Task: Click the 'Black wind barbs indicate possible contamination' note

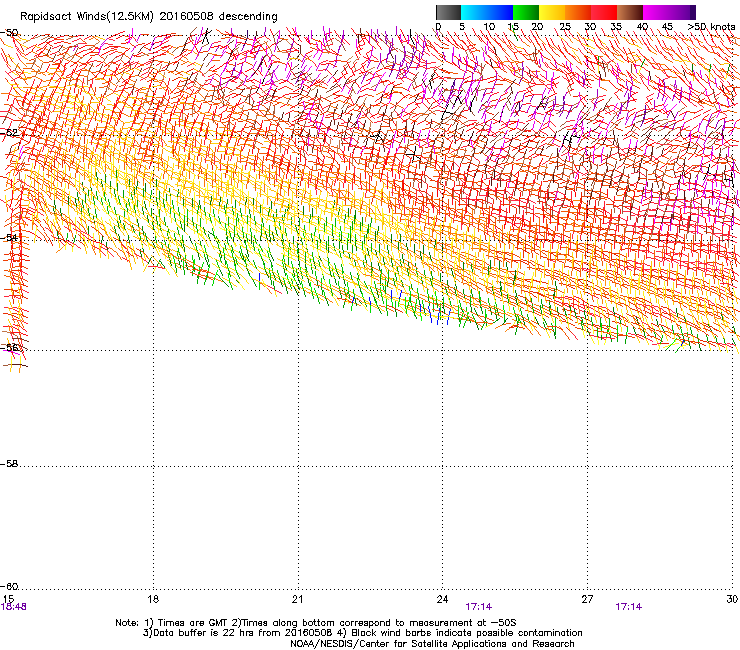Action: pyautogui.click(x=460, y=633)
